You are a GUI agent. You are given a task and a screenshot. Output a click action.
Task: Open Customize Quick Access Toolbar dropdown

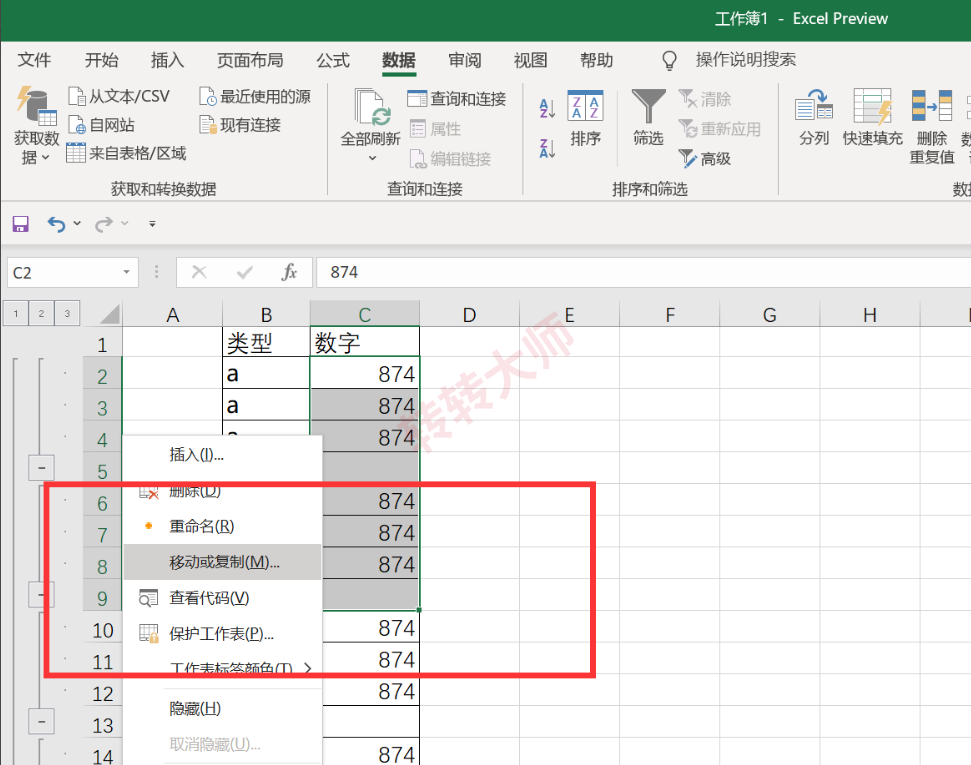152,224
